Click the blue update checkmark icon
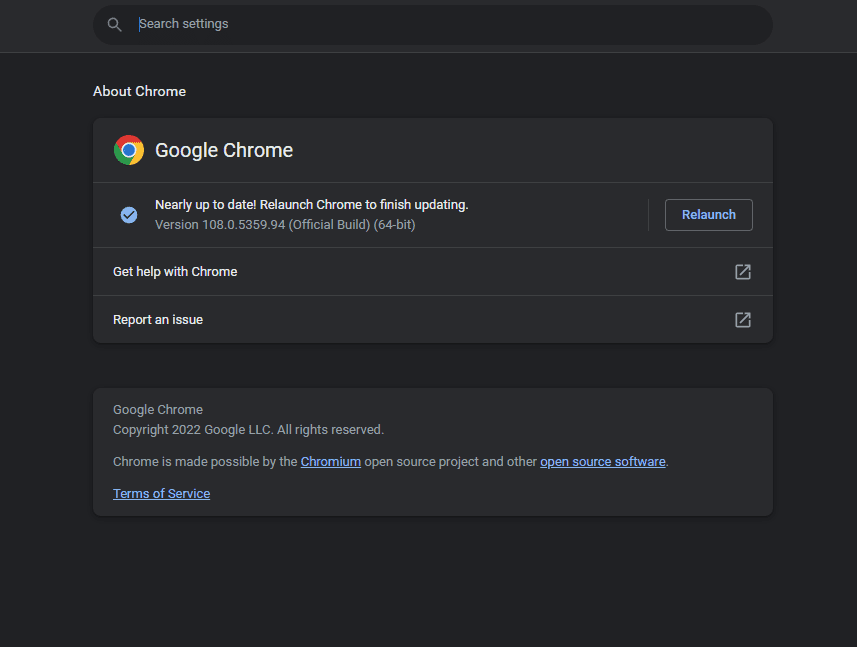This screenshot has width=857, height=647. 129,215
